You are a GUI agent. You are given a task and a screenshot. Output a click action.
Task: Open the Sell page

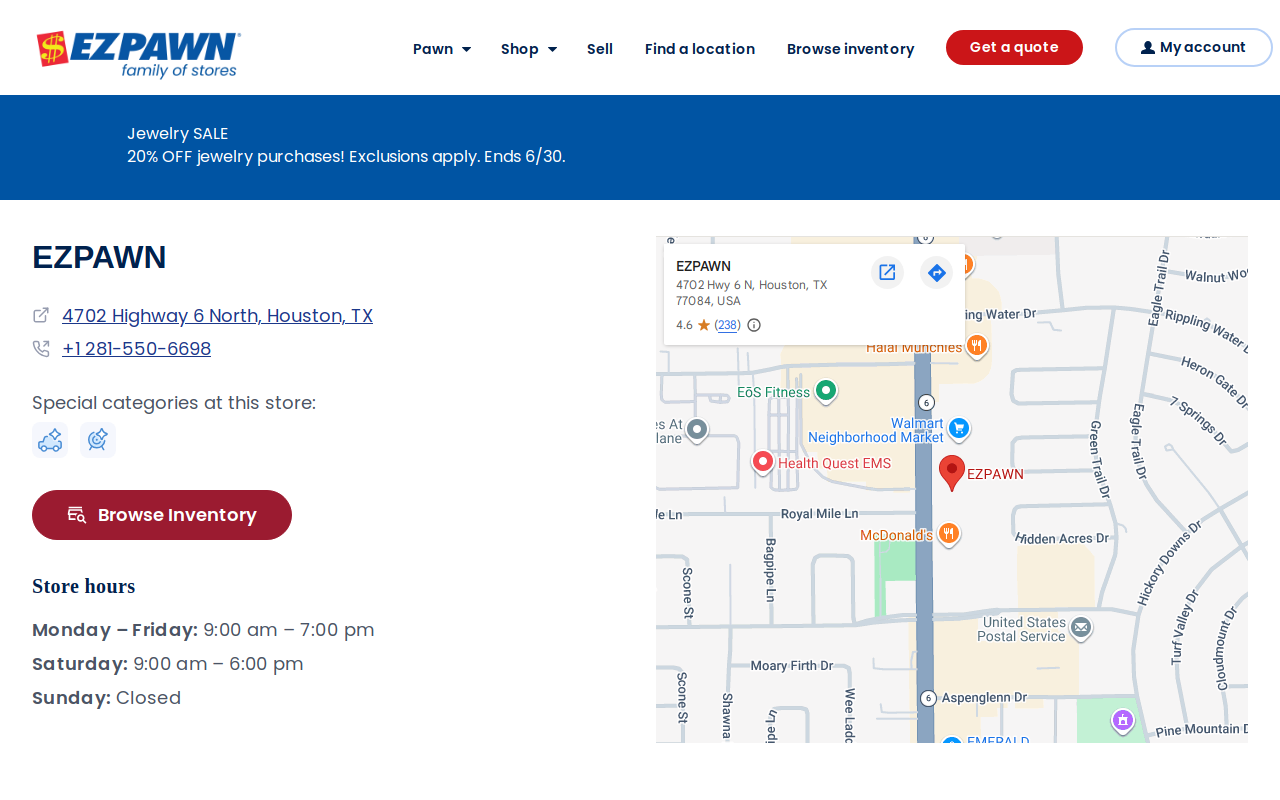coord(600,49)
